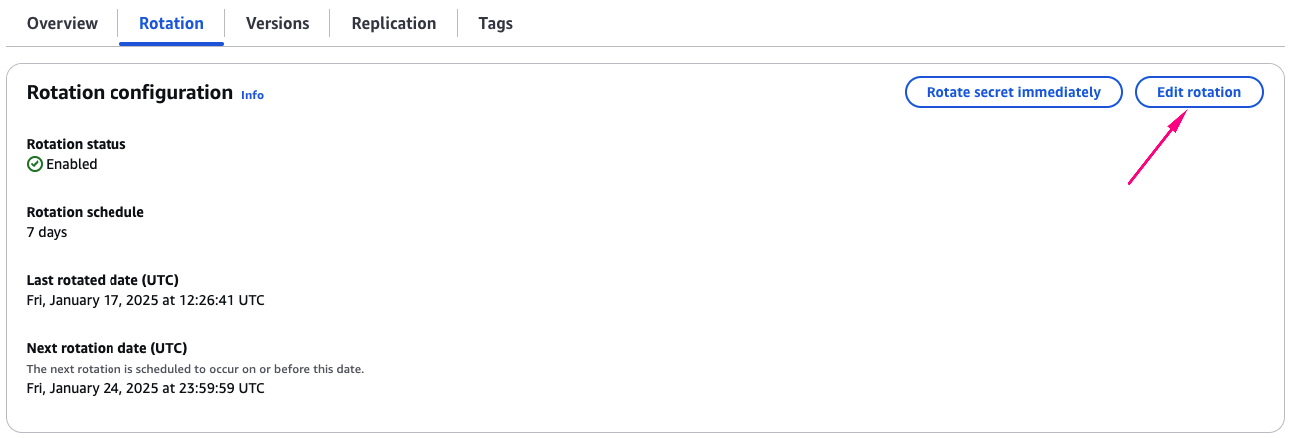Click the Rotation schedule label
Viewport: 1289px width, 438px height.
point(85,212)
